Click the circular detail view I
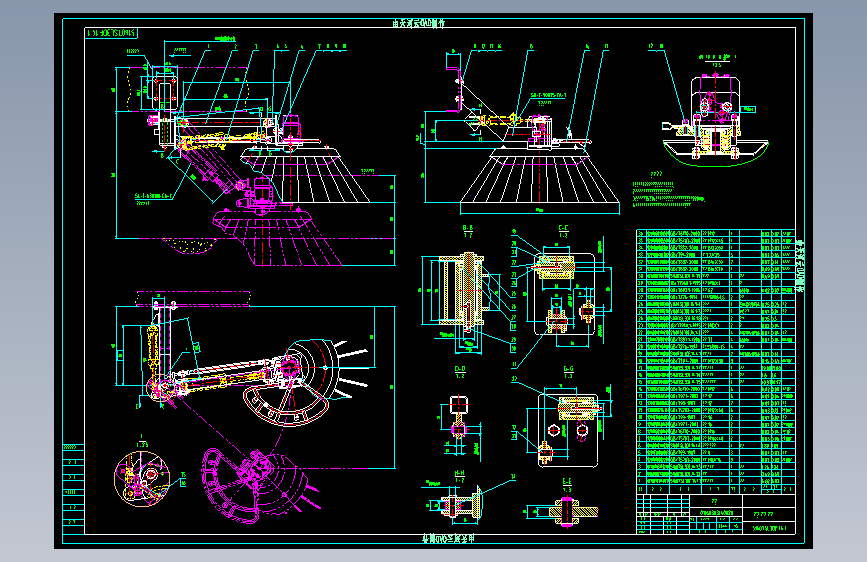This screenshot has height=562, width=867. (x=142, y=478)
